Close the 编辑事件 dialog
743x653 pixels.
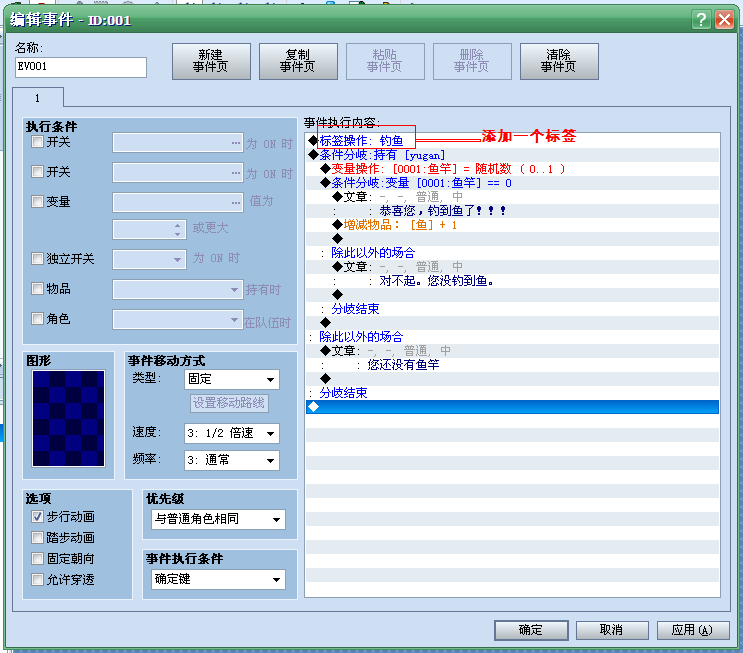[725, 19]
